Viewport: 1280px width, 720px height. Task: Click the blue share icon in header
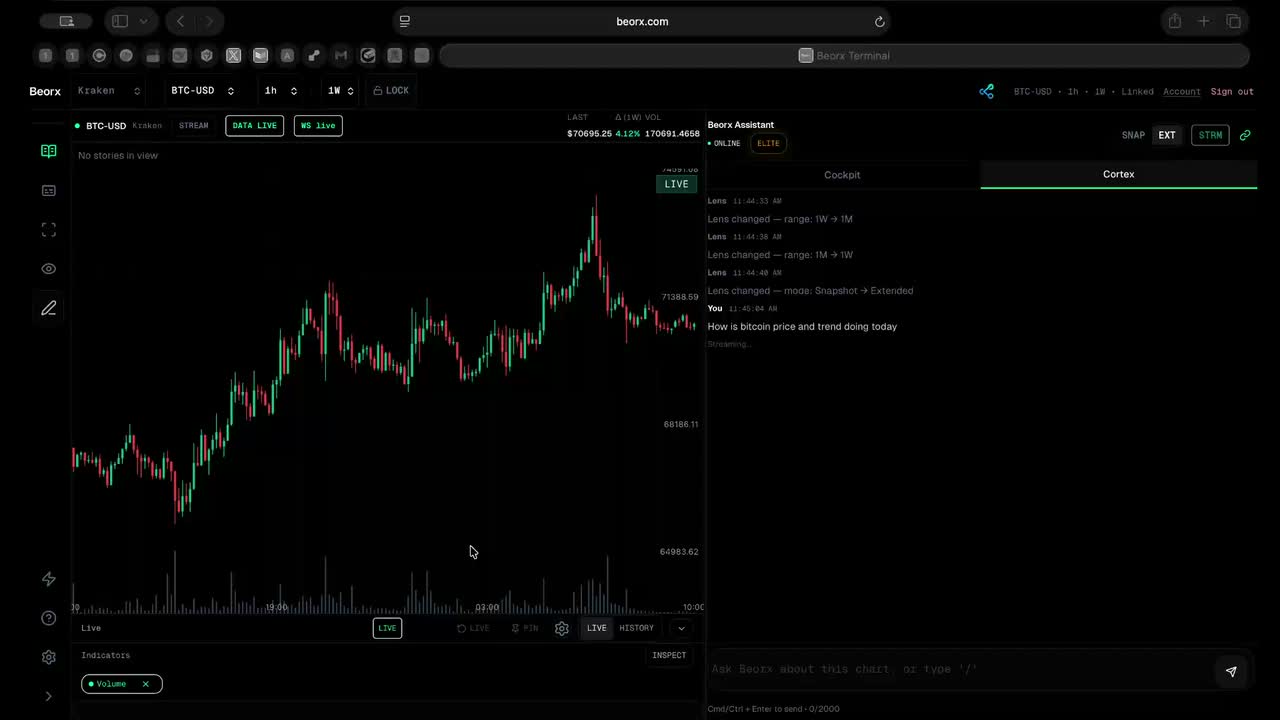pyautogui.click(x=986, y=91)
